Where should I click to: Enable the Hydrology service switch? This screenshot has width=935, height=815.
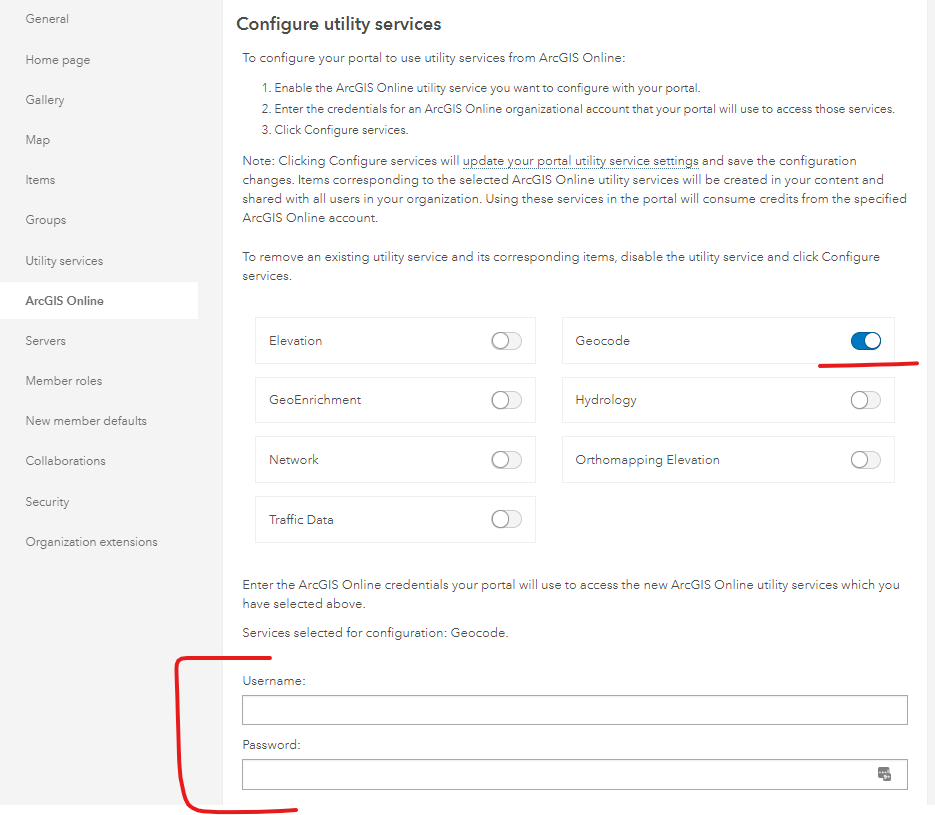point(866,400)
